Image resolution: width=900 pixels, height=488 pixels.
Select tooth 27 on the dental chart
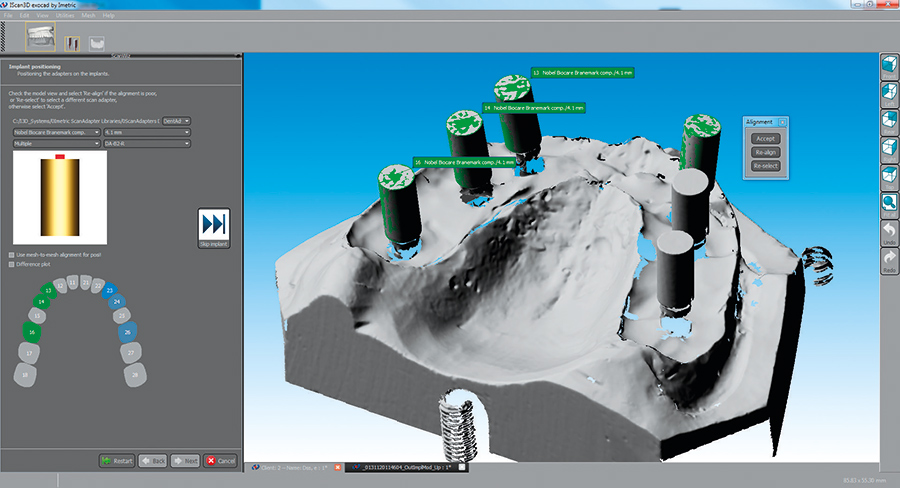tap(131, 353)
